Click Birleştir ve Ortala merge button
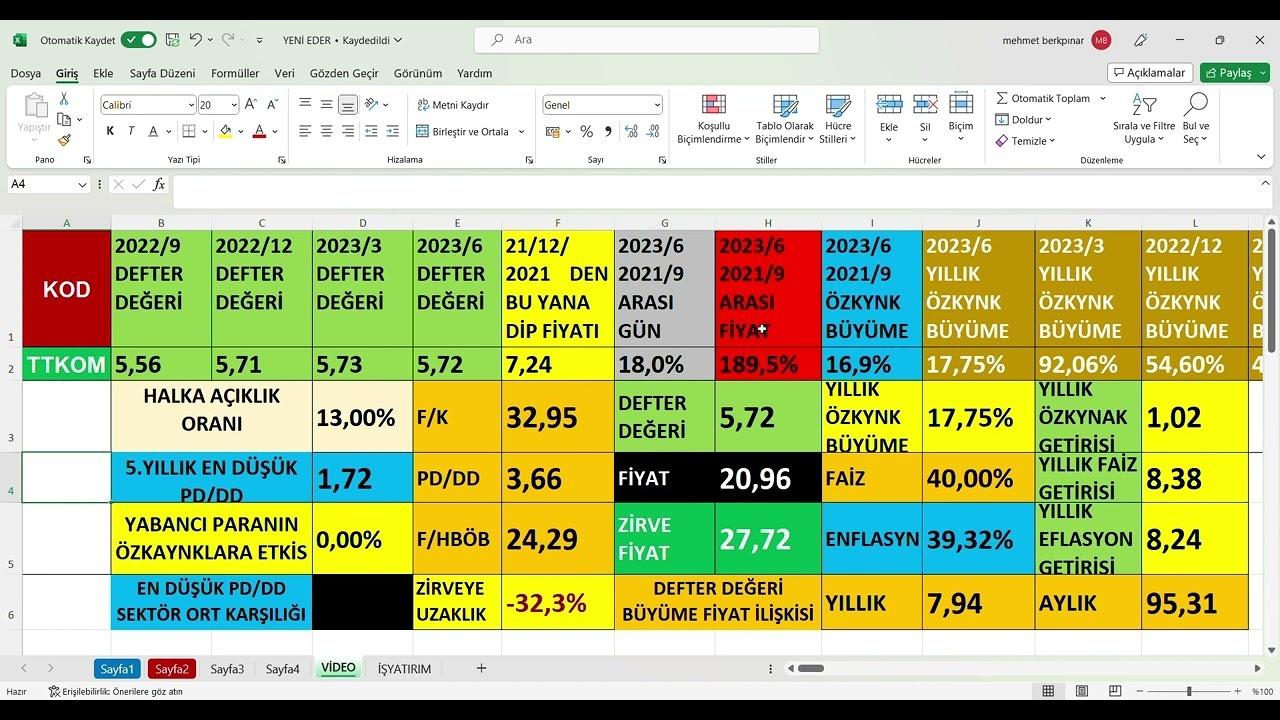Screen dimensions: 1280x720 point(462,132)
